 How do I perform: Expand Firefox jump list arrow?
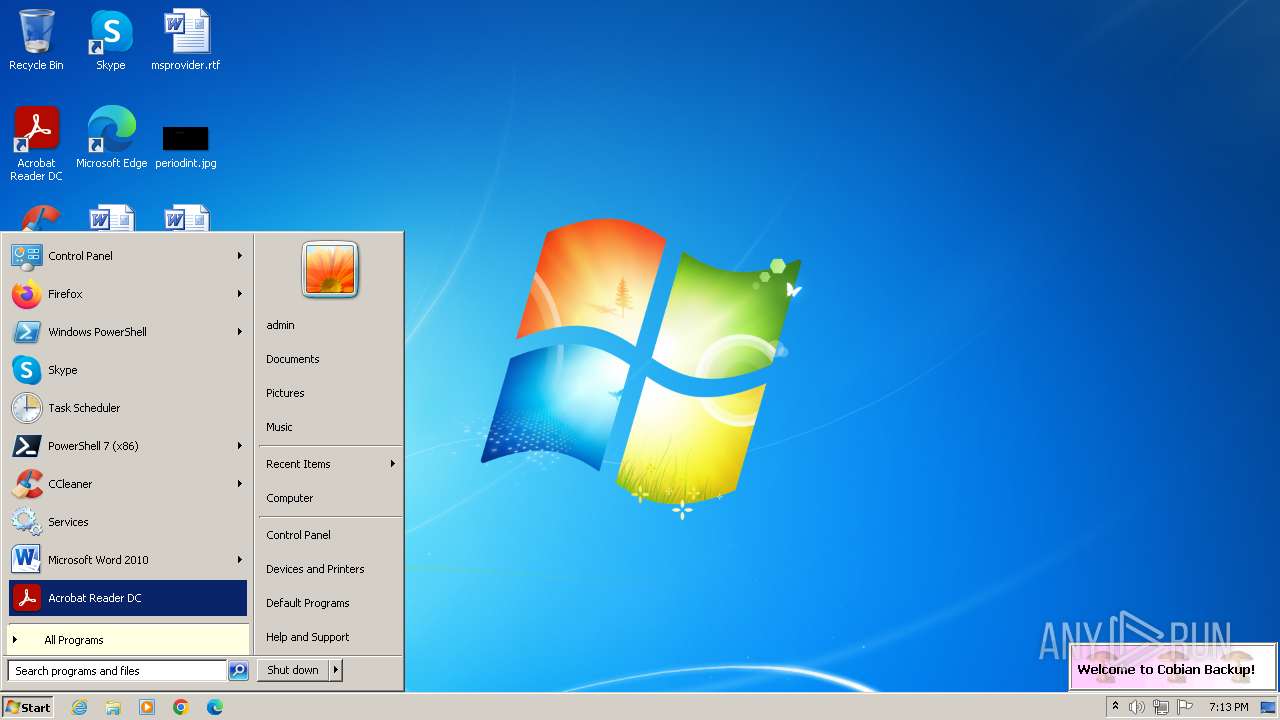pos(239,294)
